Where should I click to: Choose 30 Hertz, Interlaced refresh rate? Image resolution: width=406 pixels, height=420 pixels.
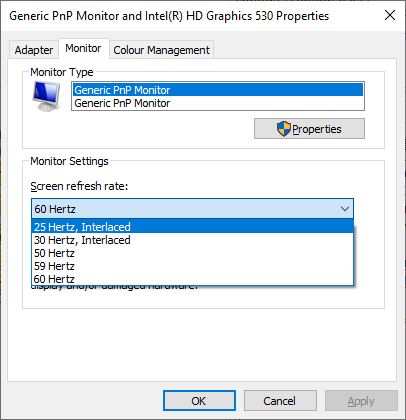[192, 240]
